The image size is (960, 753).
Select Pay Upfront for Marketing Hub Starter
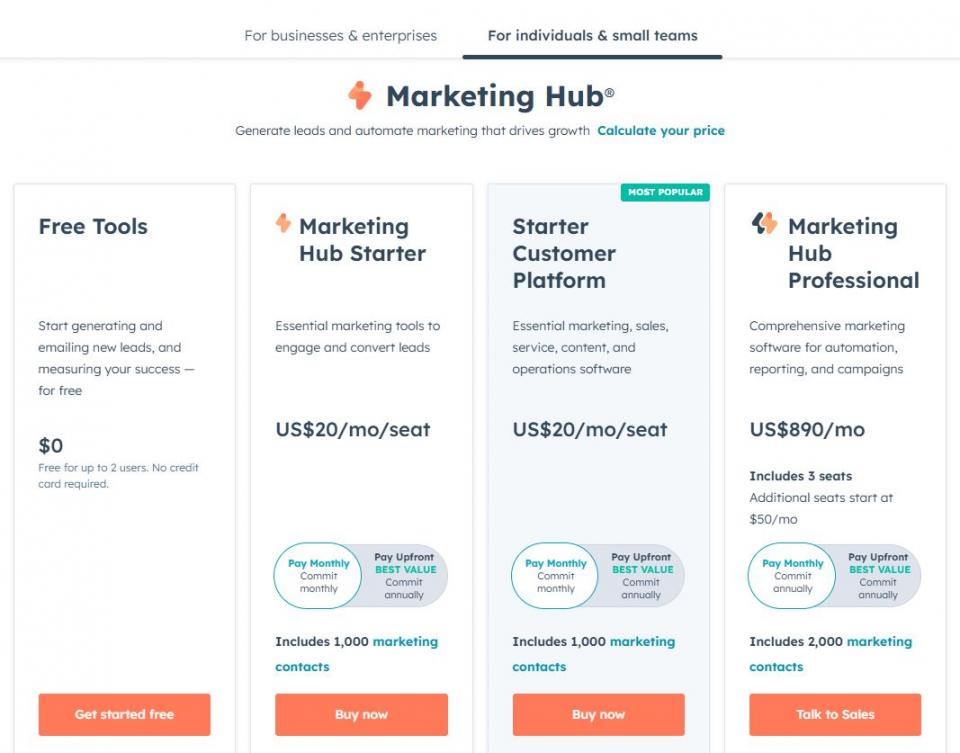click(x=404, y=576)
